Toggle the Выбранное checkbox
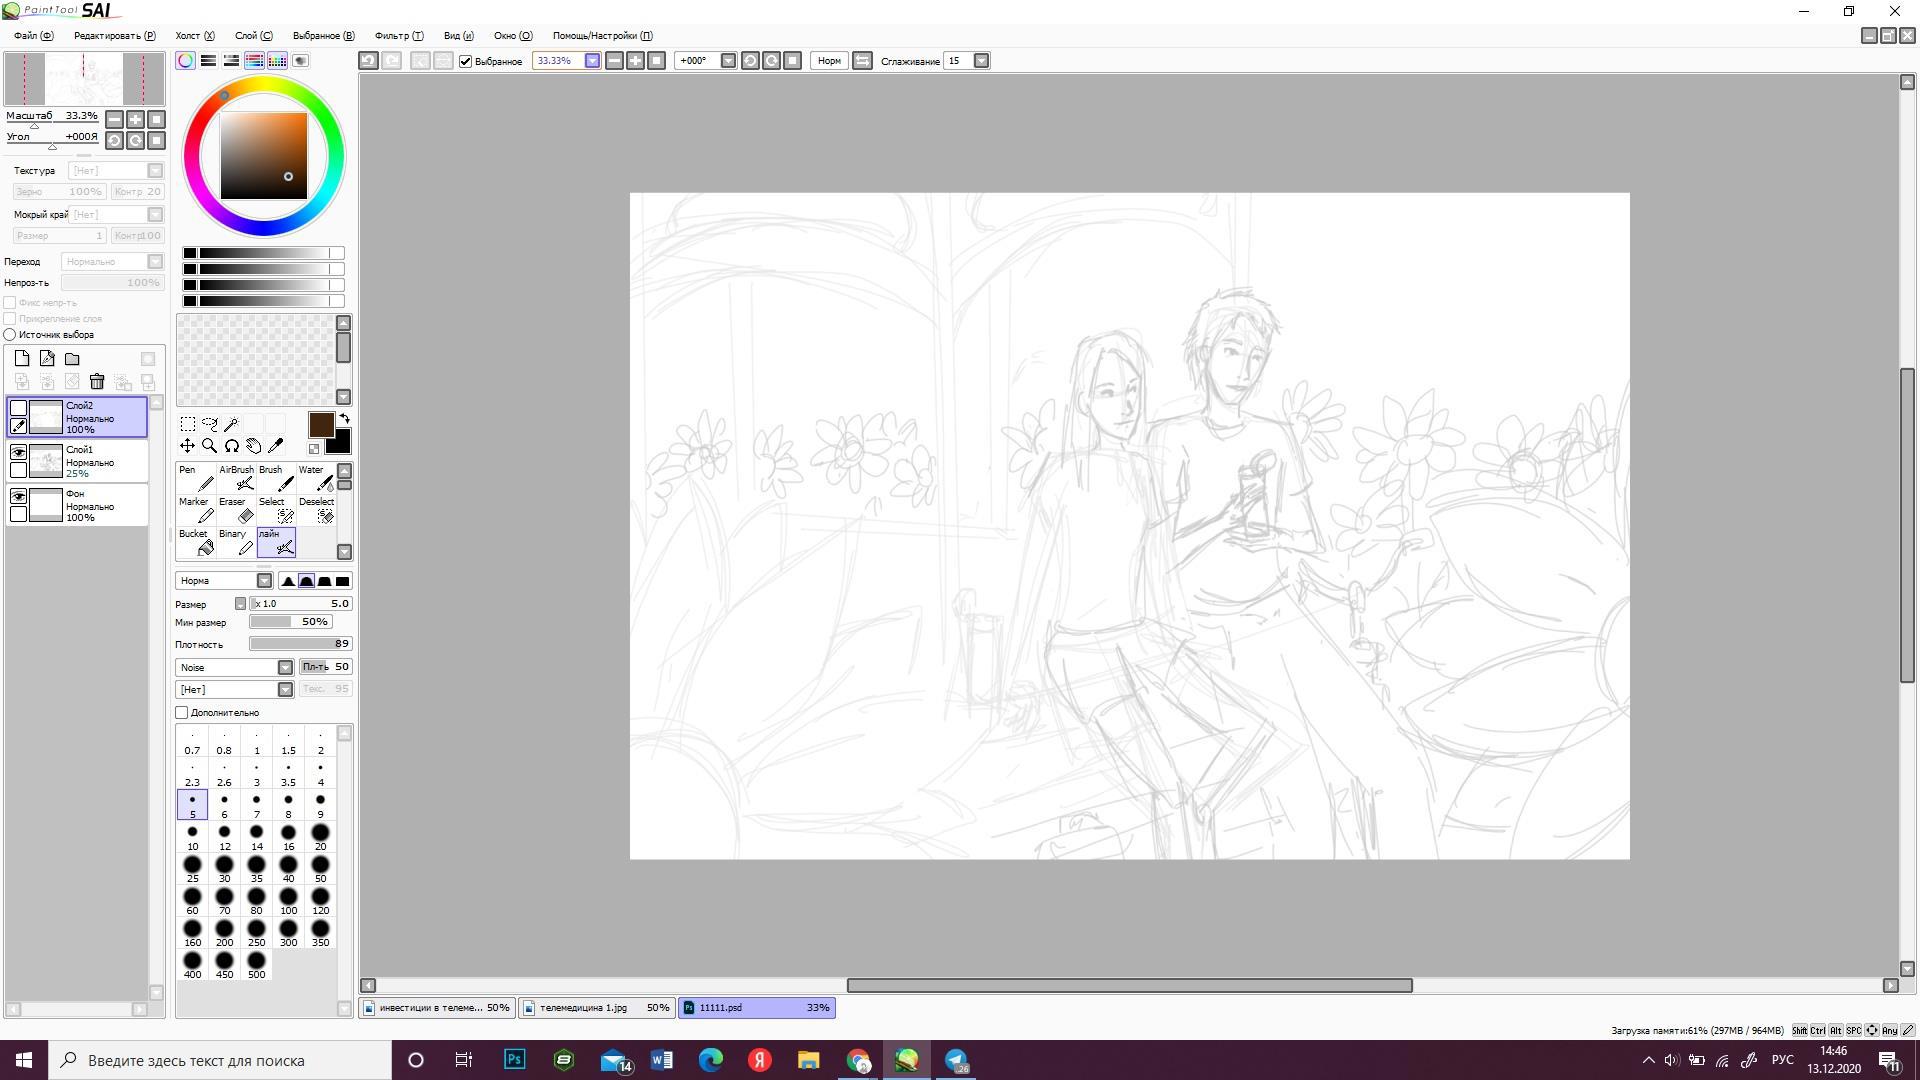 point(466,61)
